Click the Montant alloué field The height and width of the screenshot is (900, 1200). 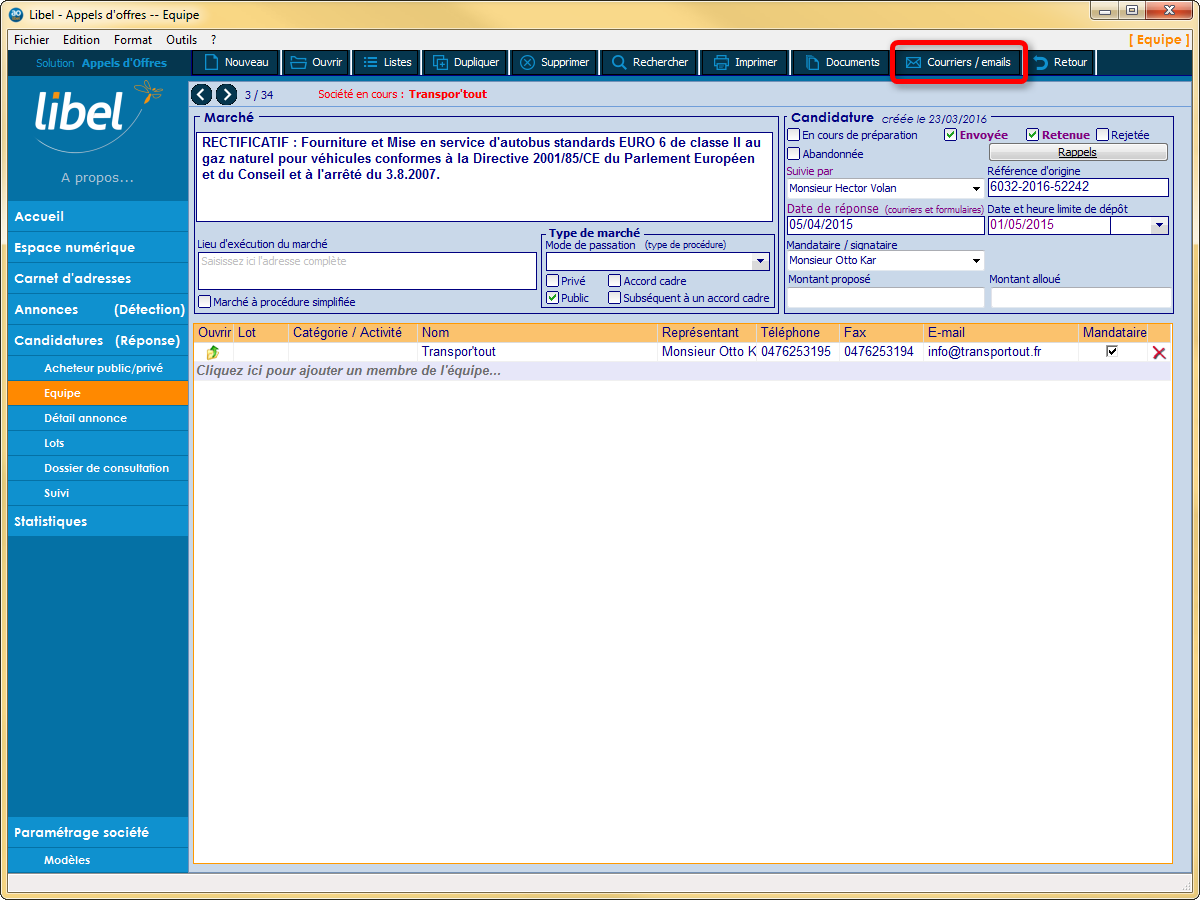1080,297
